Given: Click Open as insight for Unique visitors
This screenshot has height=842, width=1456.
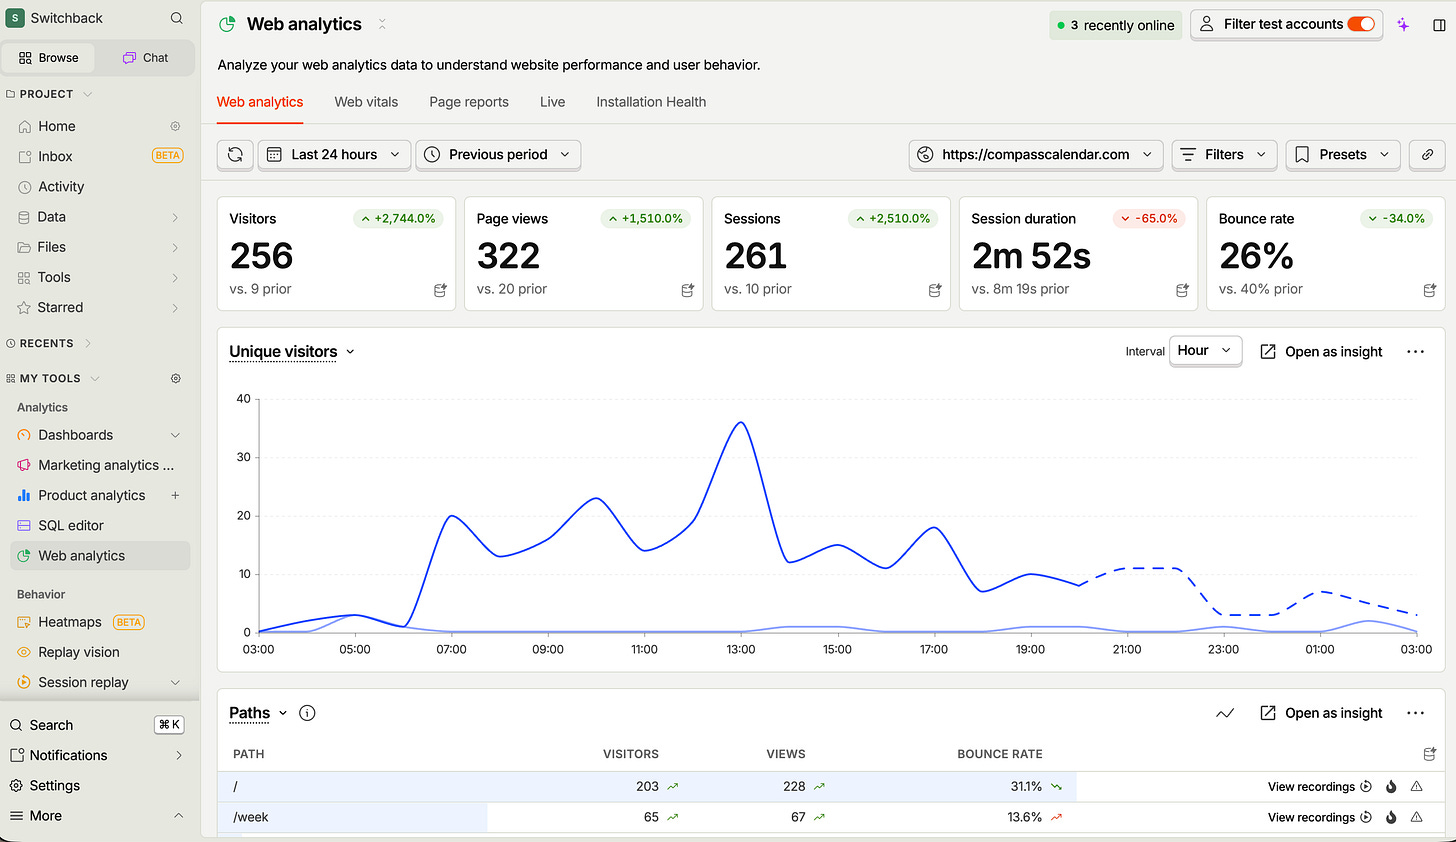Looking at the screenshot, I should 1321,352.
